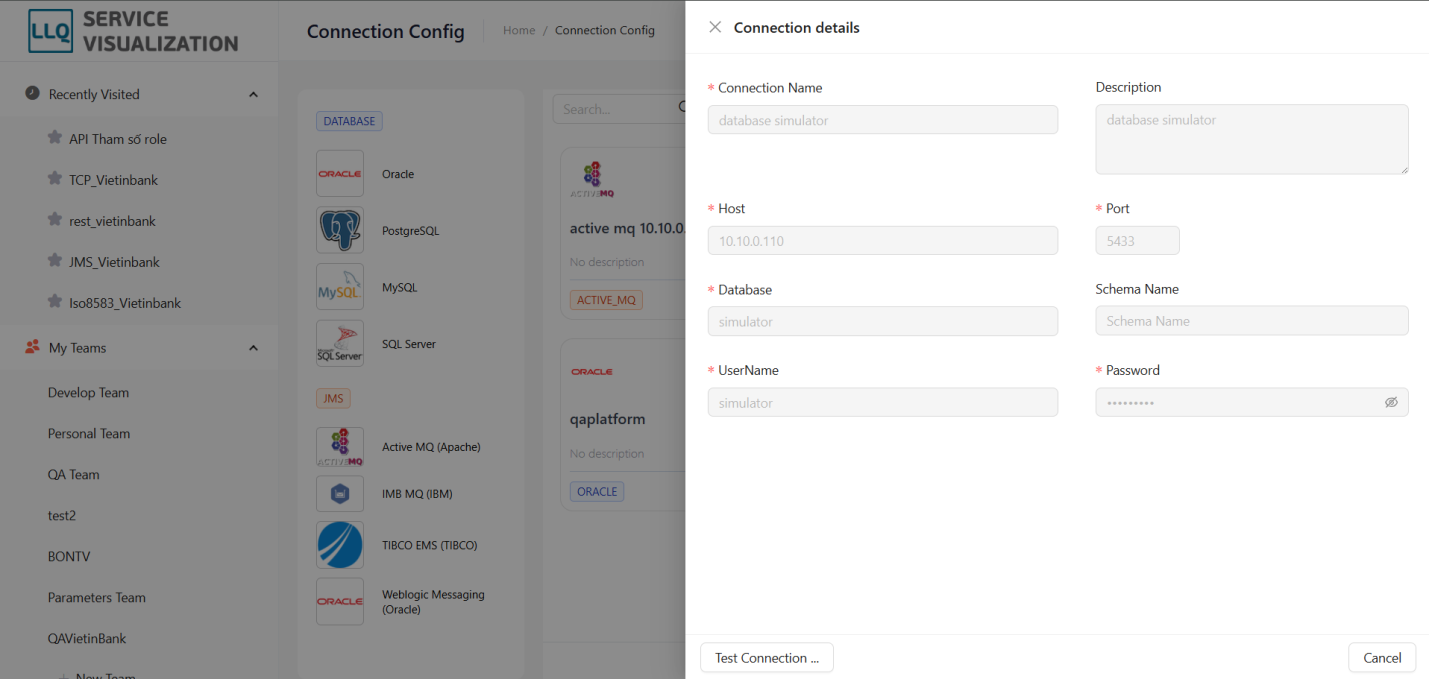1429x679 pixels.
Task: Select the Active MQ (Apache) icon
Action: pyautogui.click(x=340, y=447)
